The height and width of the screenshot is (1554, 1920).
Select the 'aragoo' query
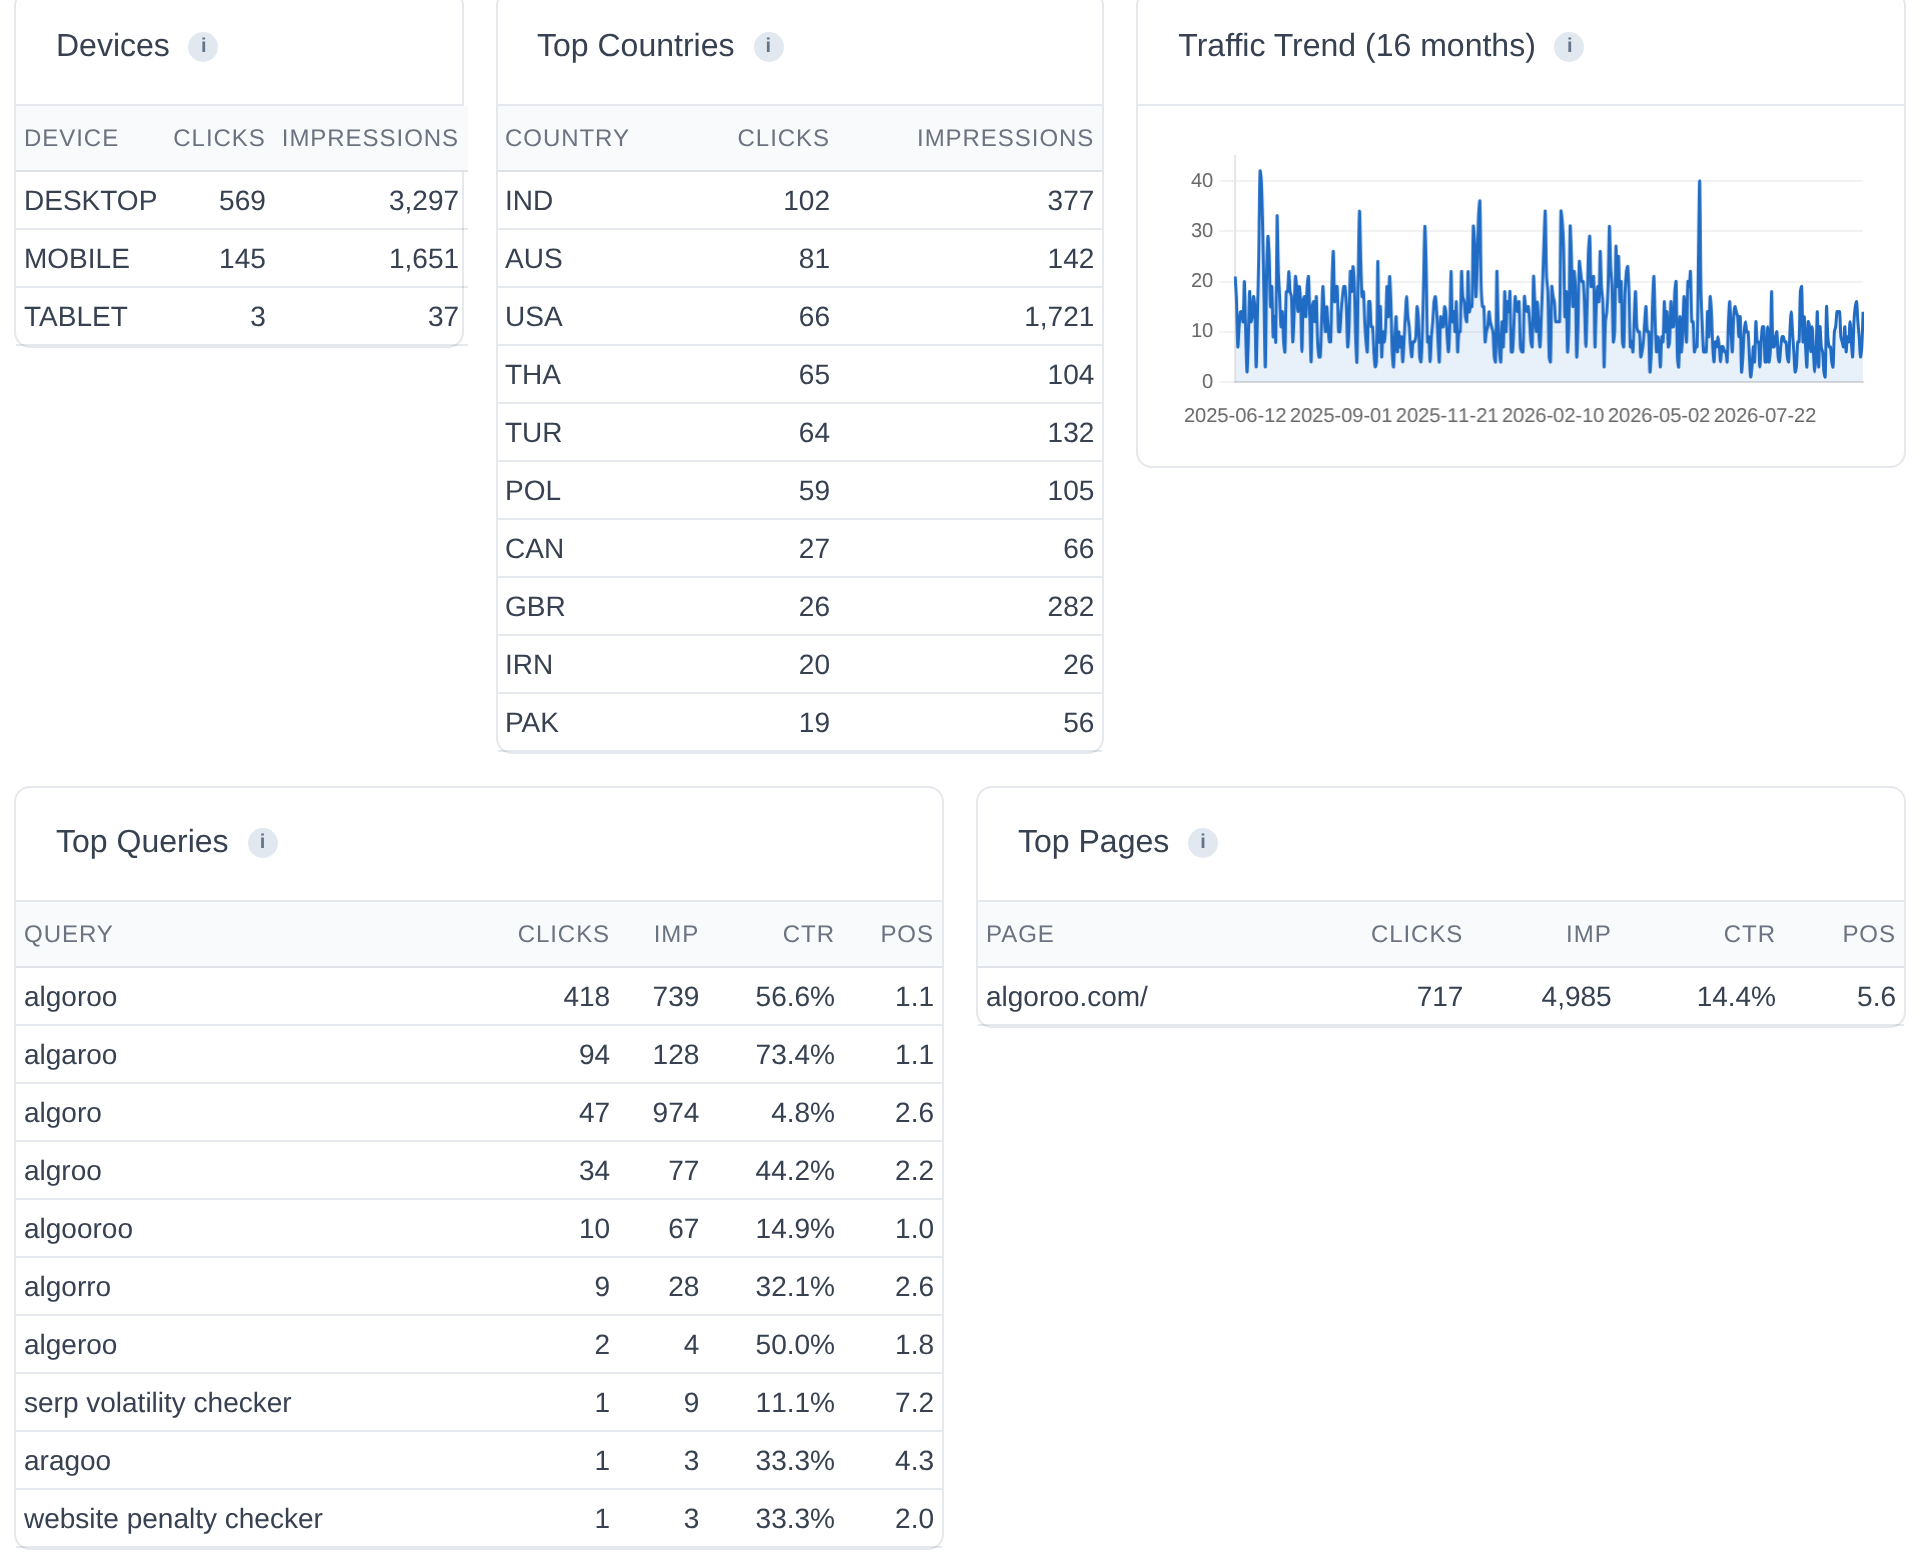click(x=67, y=1461)
